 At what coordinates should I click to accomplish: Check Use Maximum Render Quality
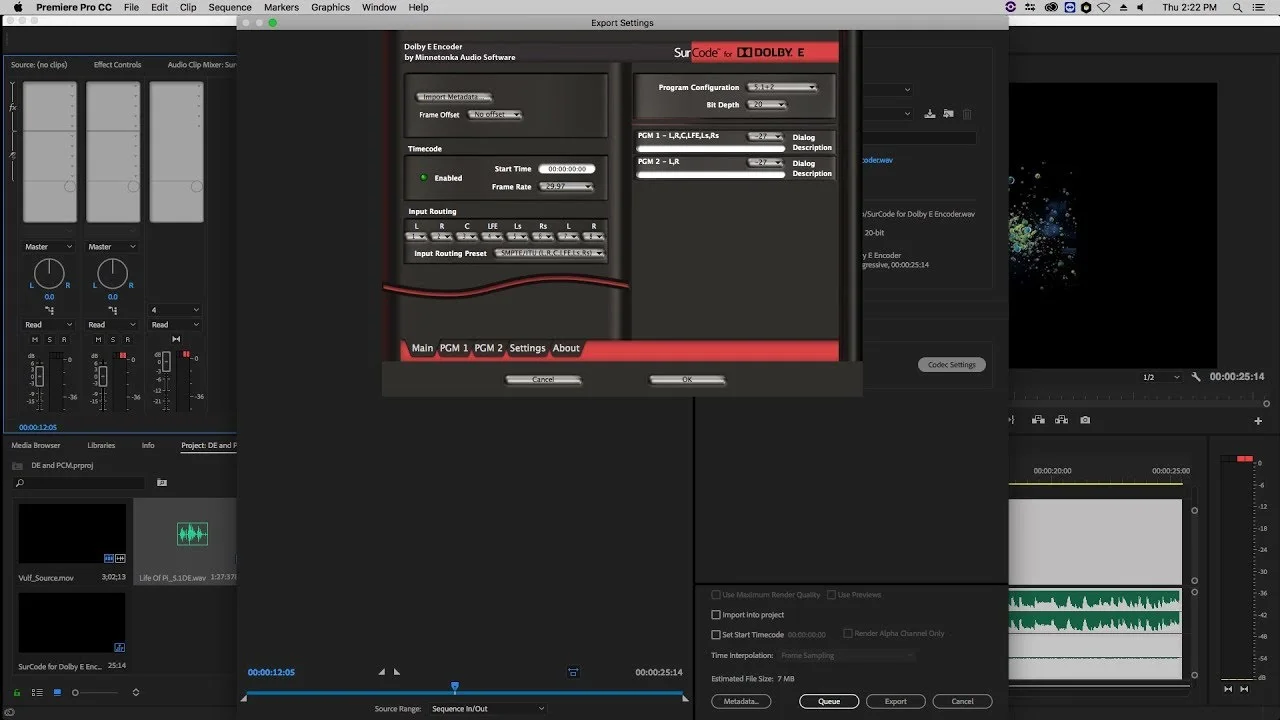715,595
